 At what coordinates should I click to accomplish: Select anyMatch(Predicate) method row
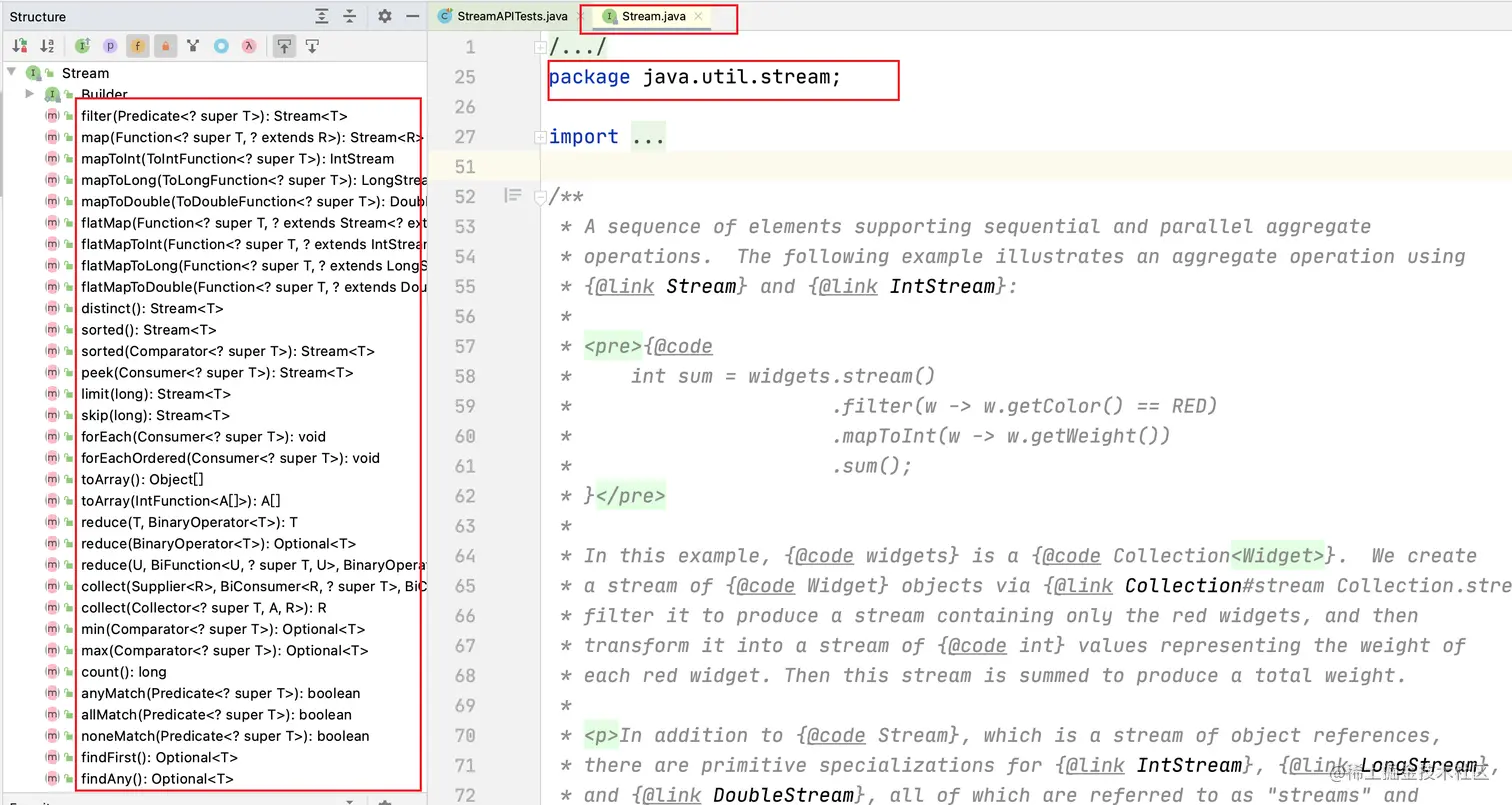221,693
